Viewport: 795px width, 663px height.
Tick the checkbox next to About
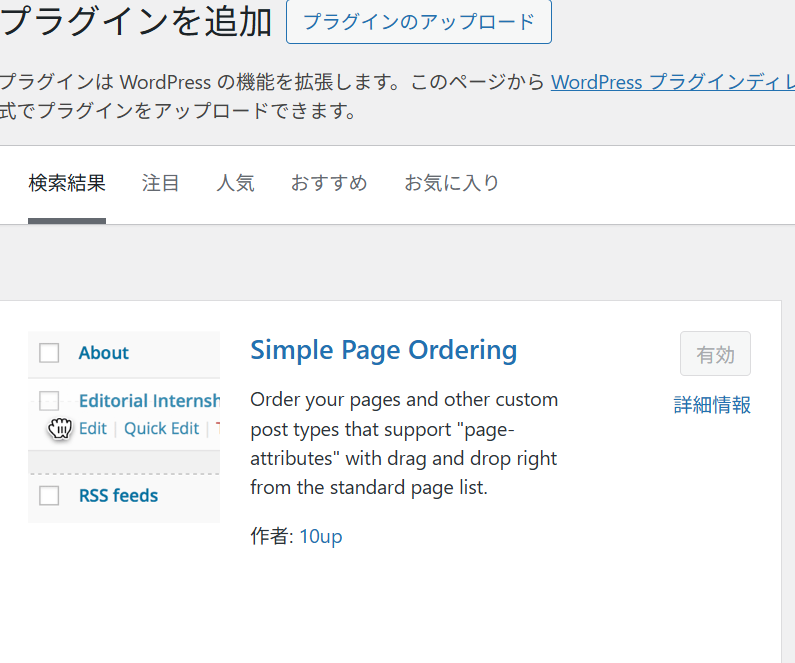[49, 353]
